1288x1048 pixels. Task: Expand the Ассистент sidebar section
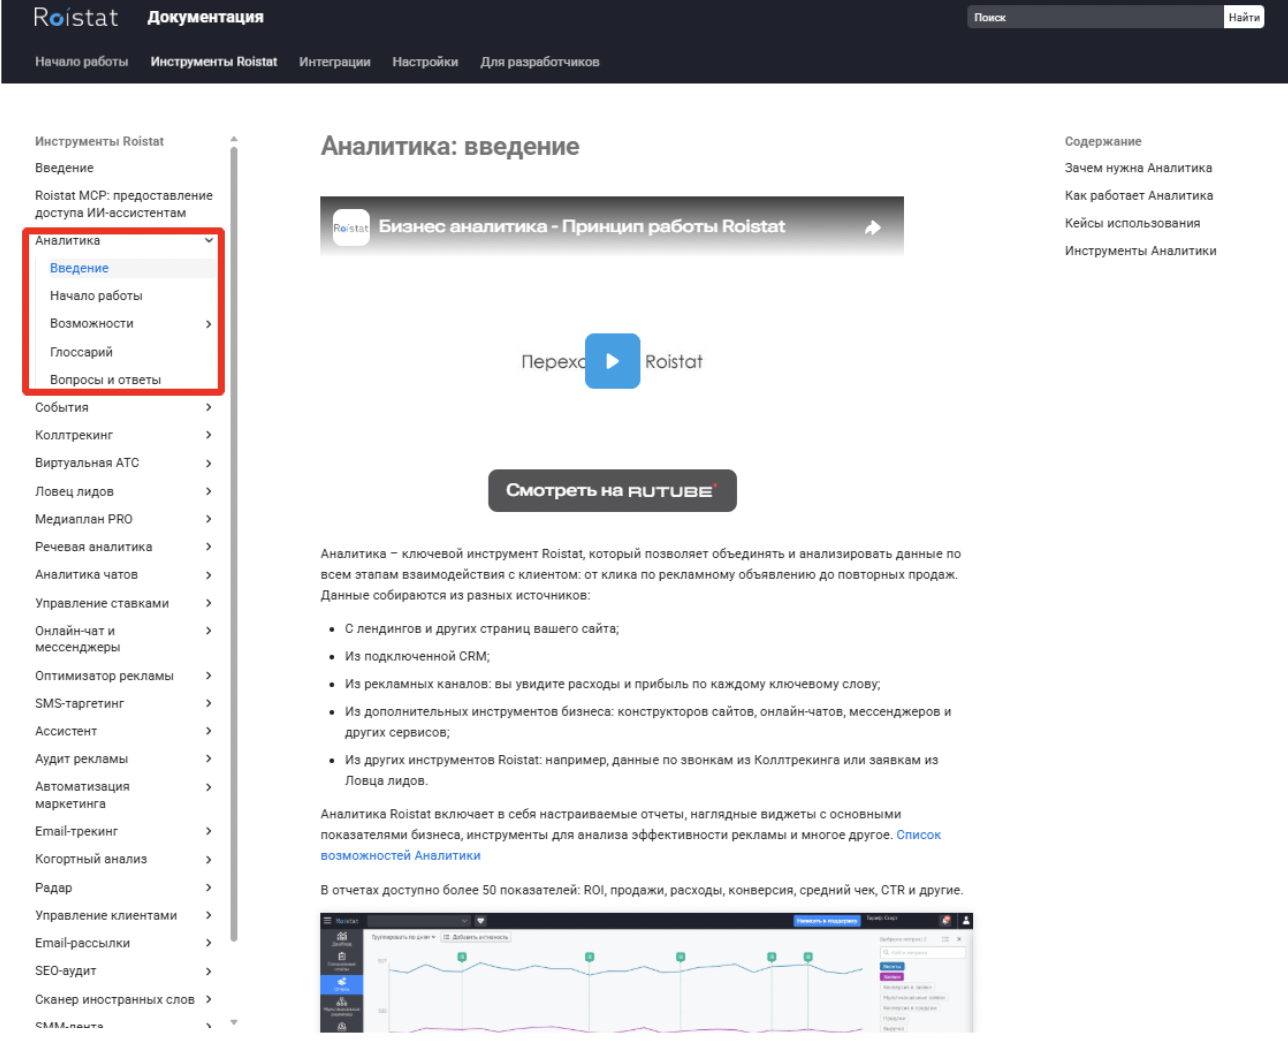point(209,731)
